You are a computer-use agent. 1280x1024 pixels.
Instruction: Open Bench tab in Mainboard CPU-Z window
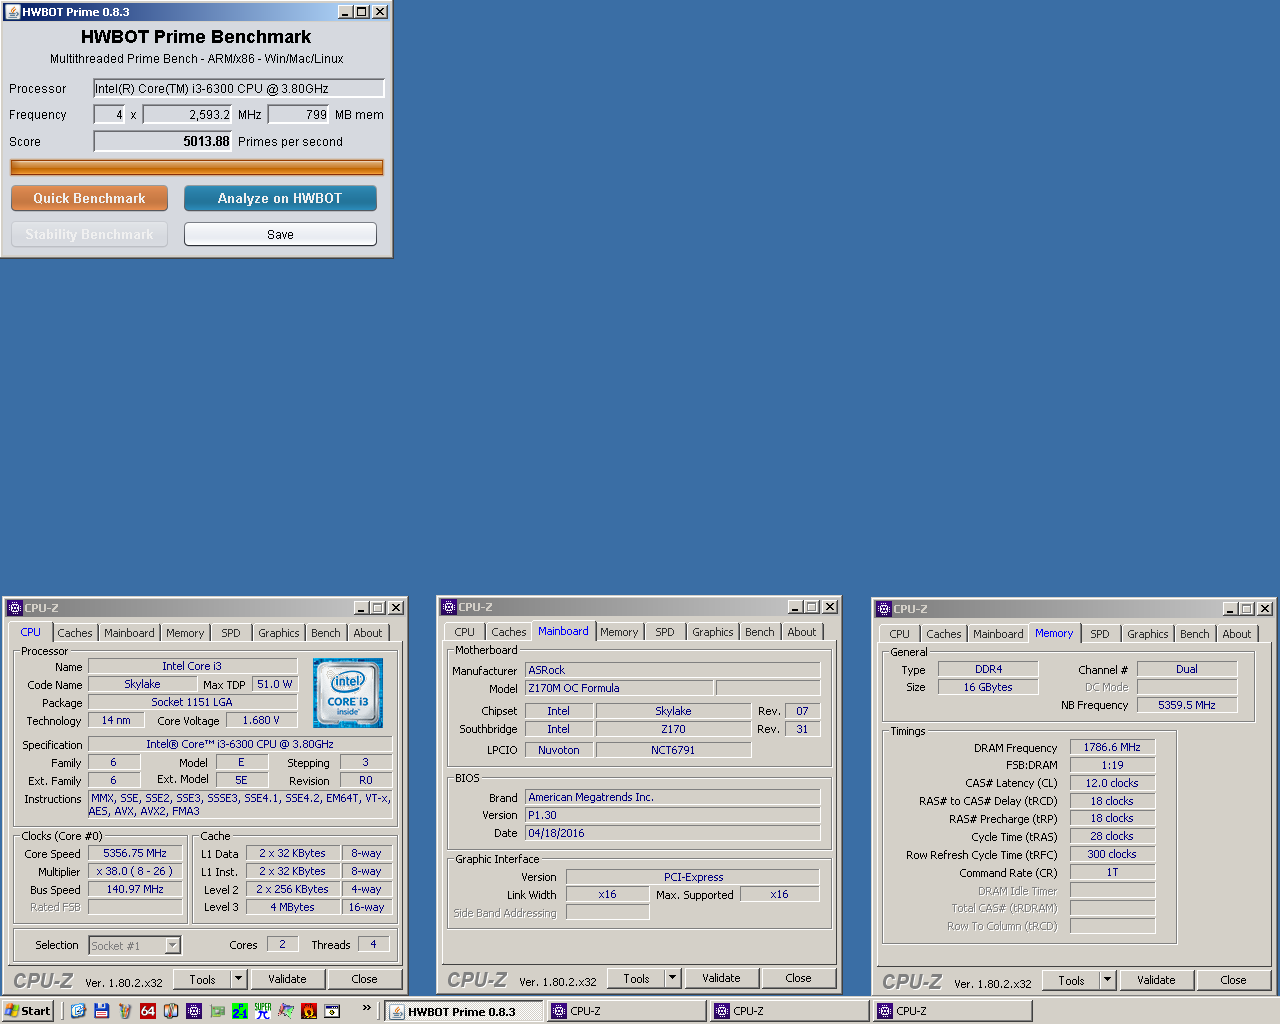[759, 632]
